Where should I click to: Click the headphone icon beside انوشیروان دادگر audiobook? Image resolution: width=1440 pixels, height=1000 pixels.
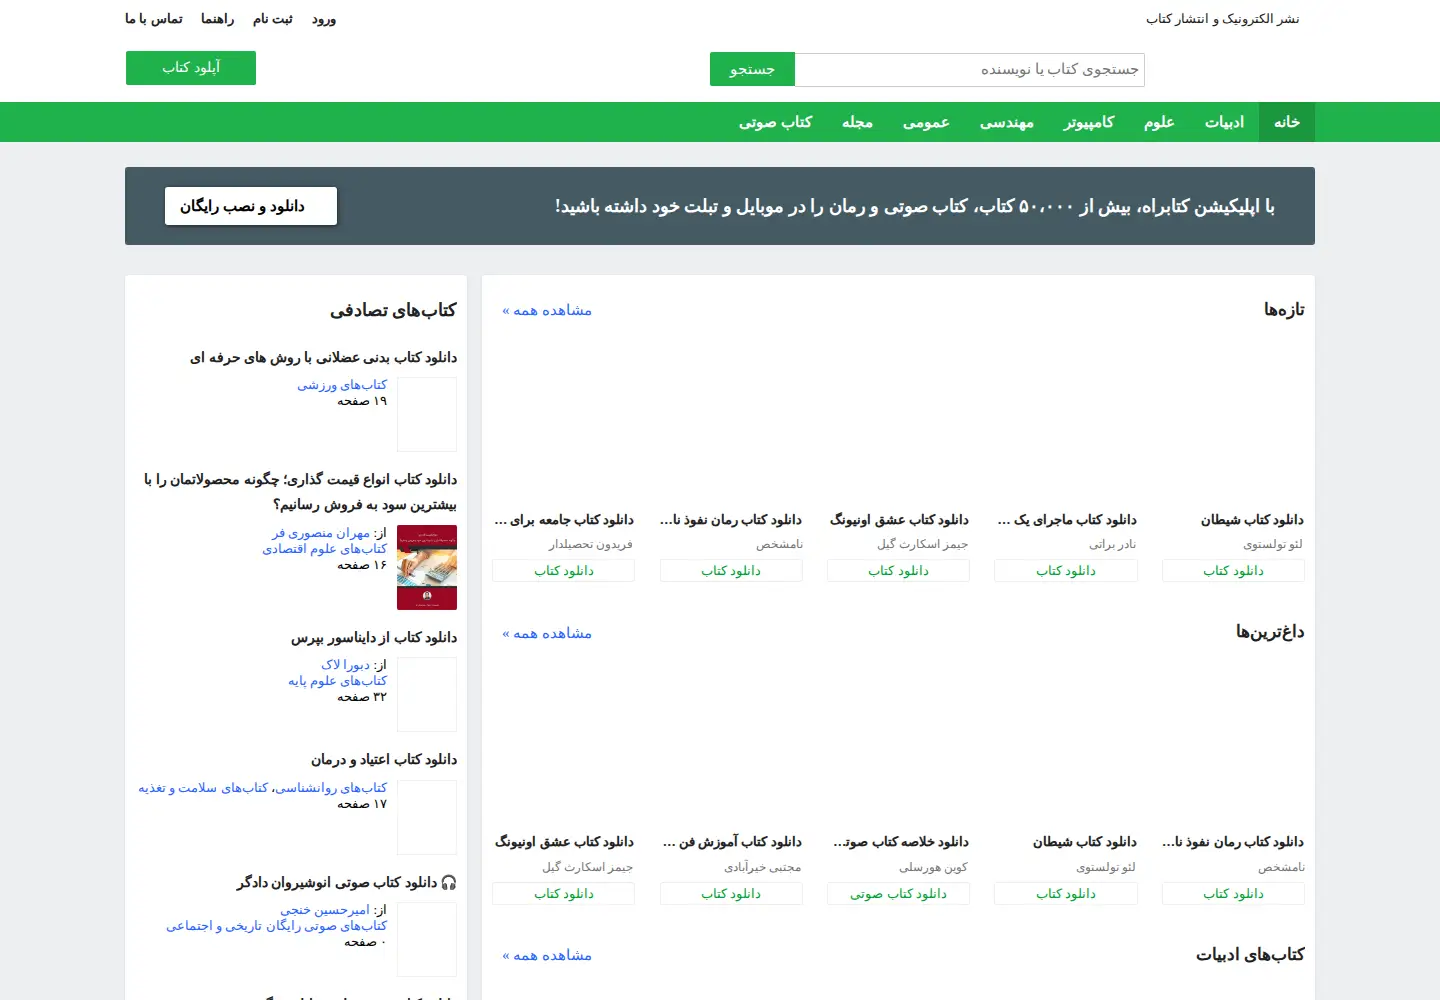coord(449,882)
